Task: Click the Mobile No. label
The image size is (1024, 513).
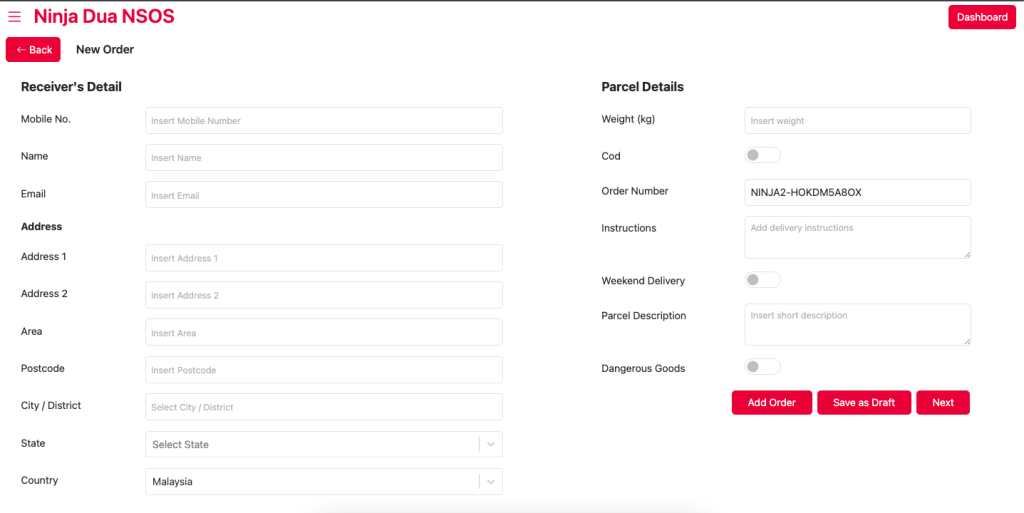Action: [x=46, y=119]
